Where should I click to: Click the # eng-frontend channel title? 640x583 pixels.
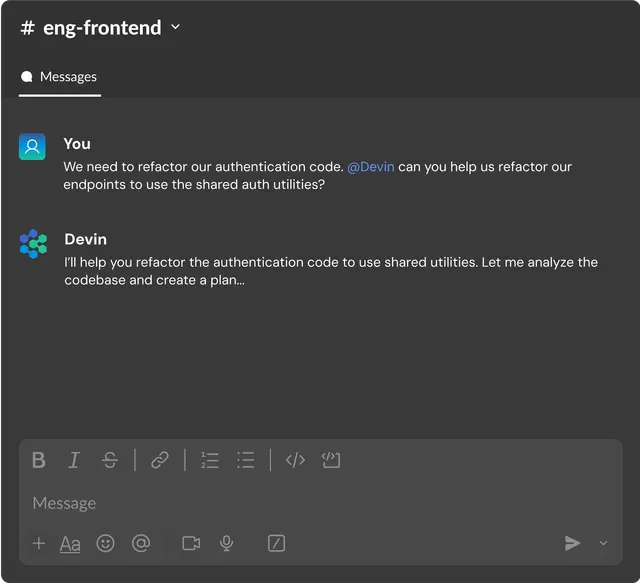coord(91,28)
